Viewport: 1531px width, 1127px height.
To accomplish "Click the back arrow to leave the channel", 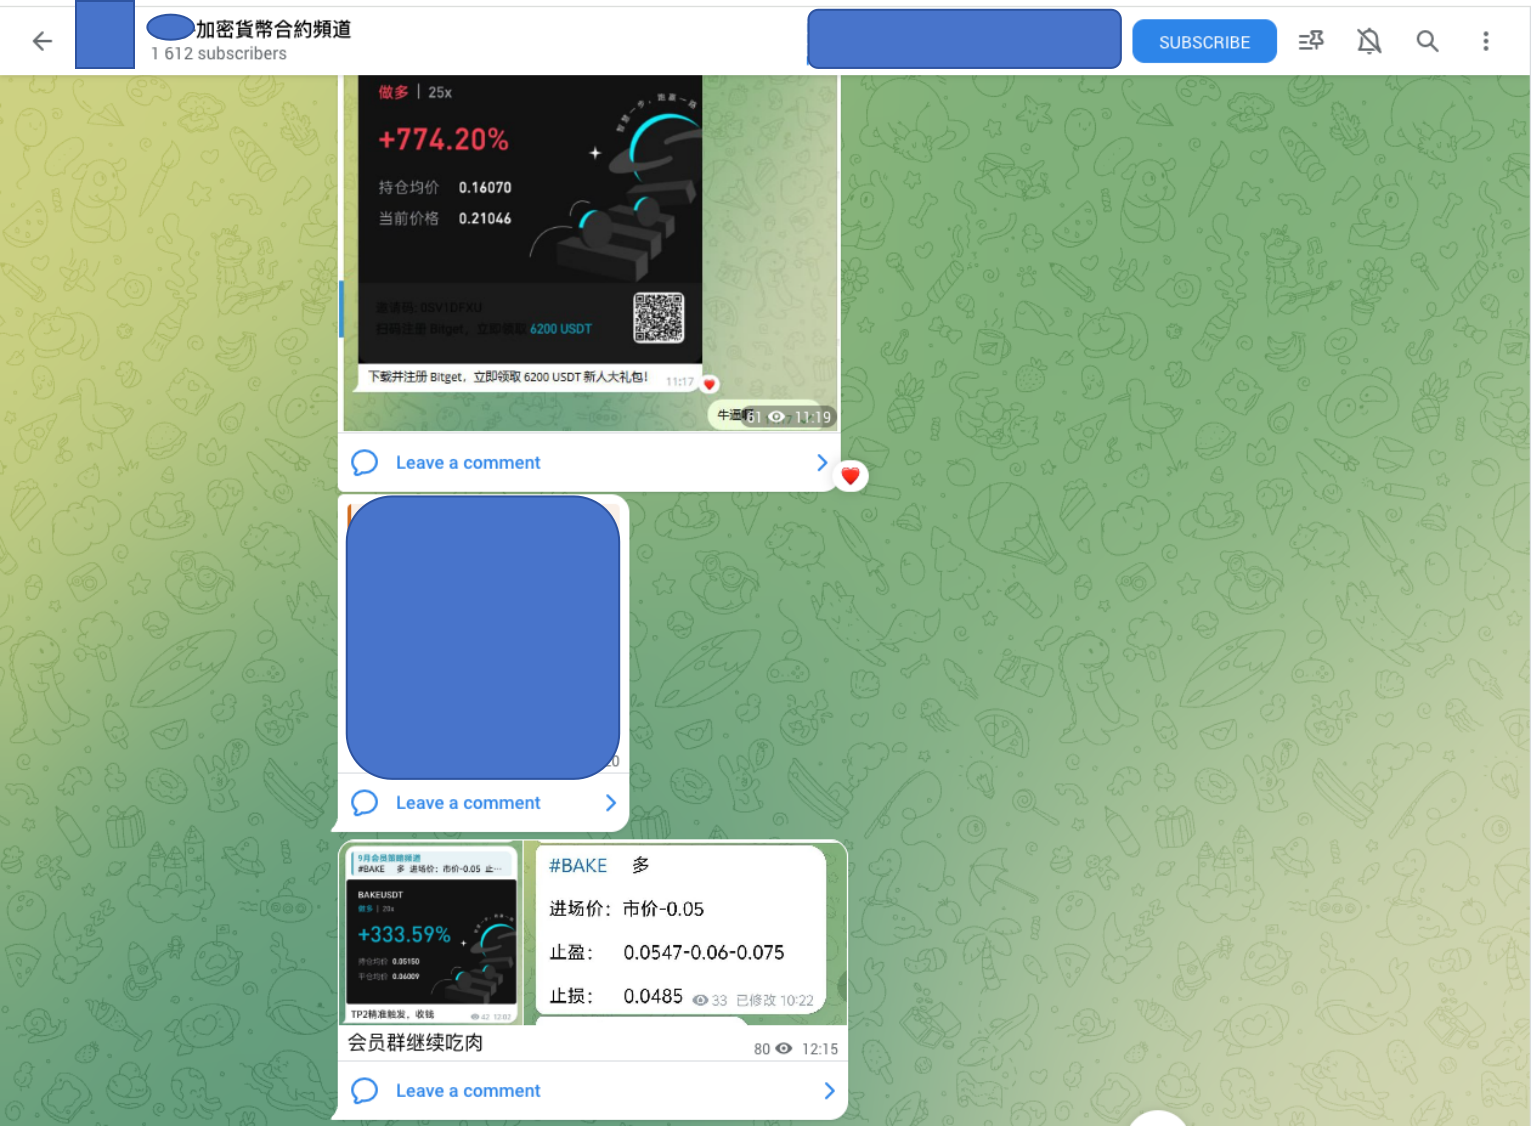I will 40,41.
